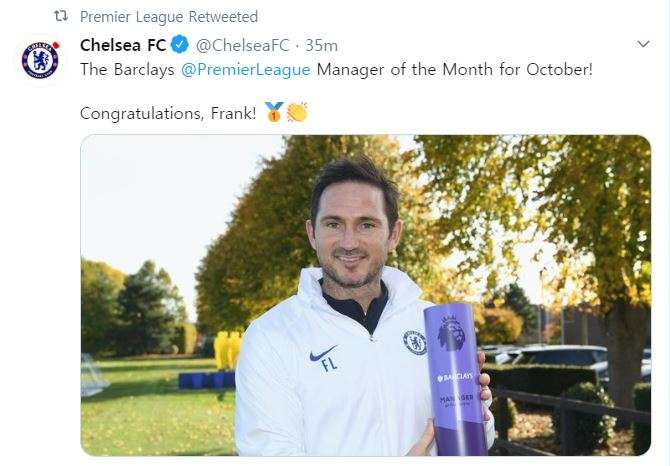This screenshot has height=466, width=670.
Task: Click the Nike swoosh on the jacket
Action: pos(323,353)
